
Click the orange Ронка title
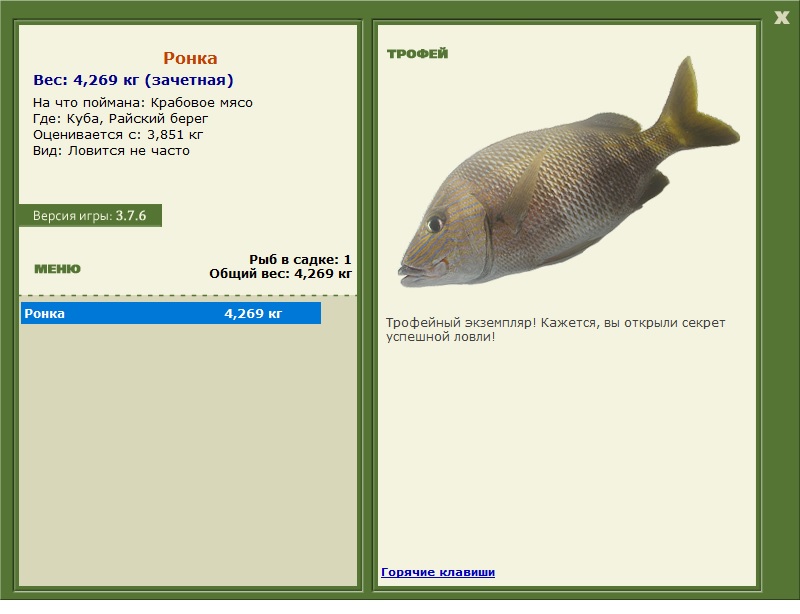coord(190,58)
